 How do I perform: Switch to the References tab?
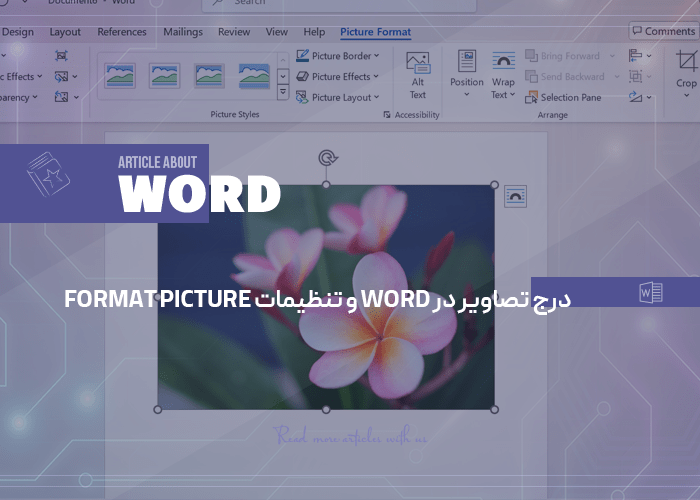tap(122, 32)
